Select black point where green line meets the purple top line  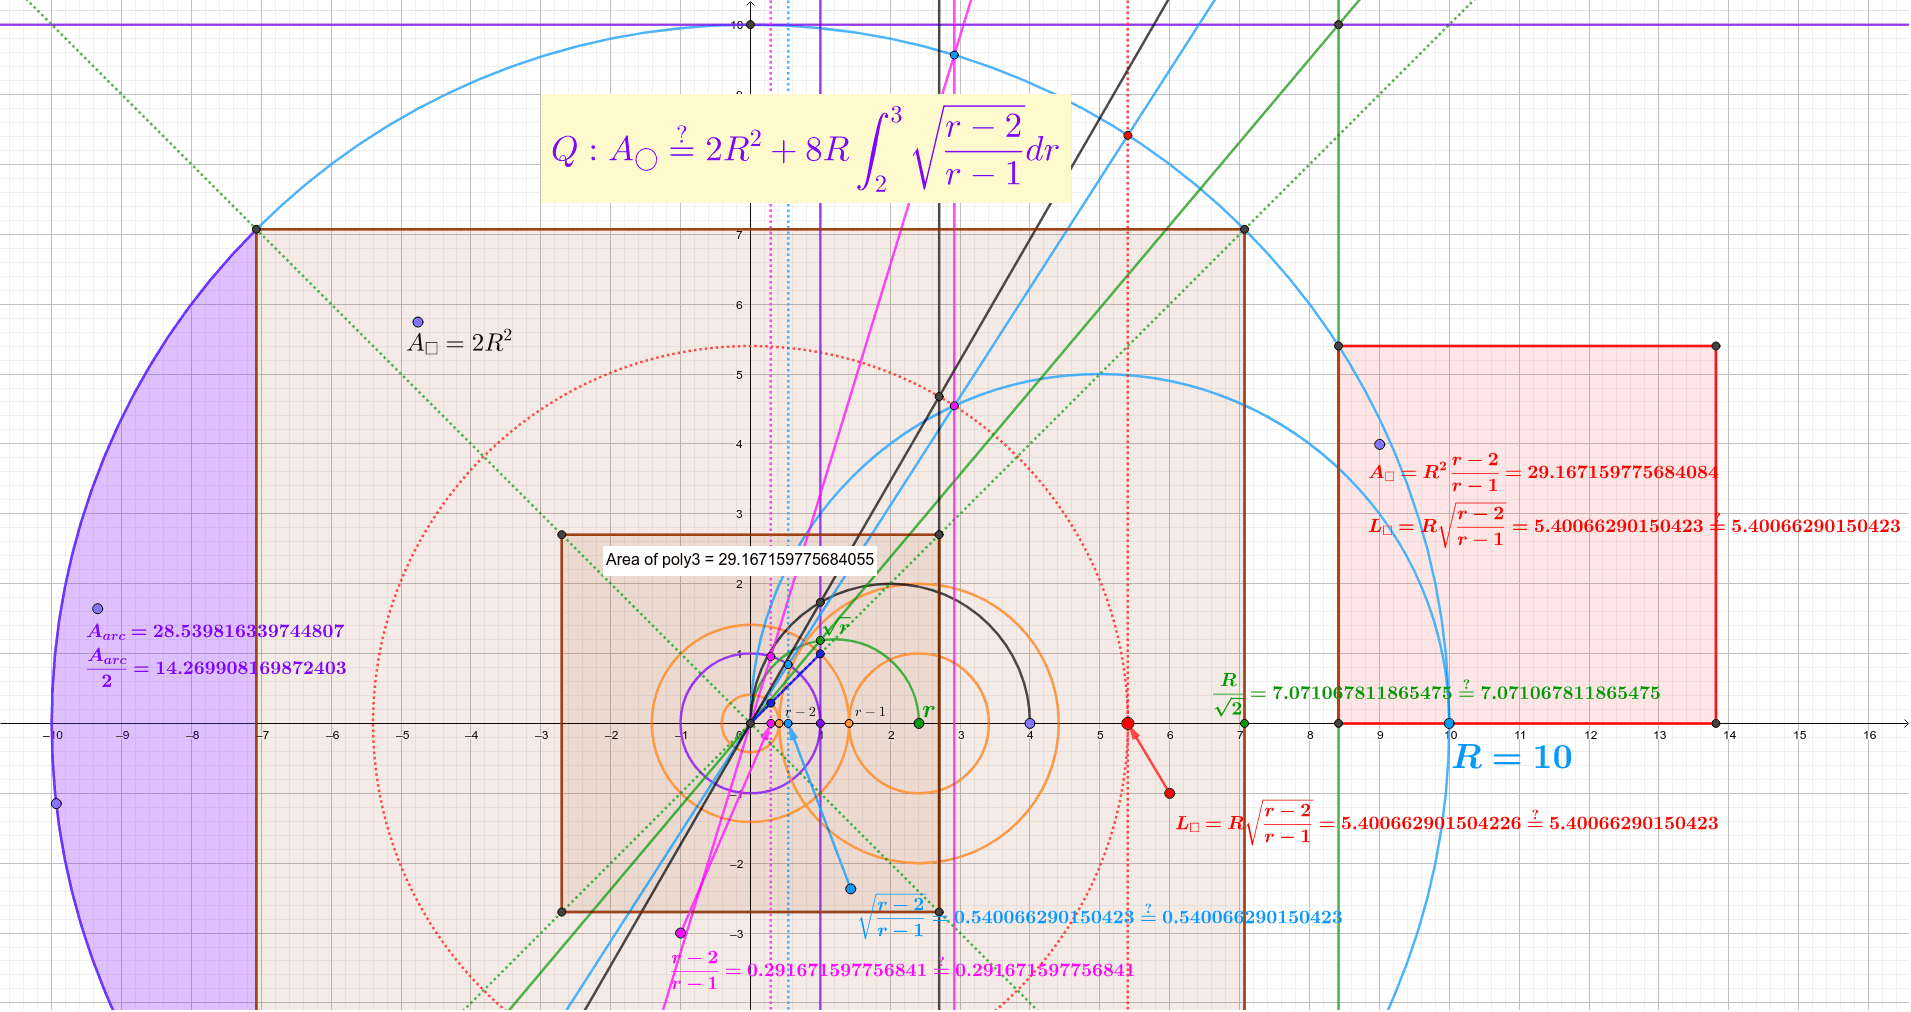pyautogui.click(x=1339, y=24)
